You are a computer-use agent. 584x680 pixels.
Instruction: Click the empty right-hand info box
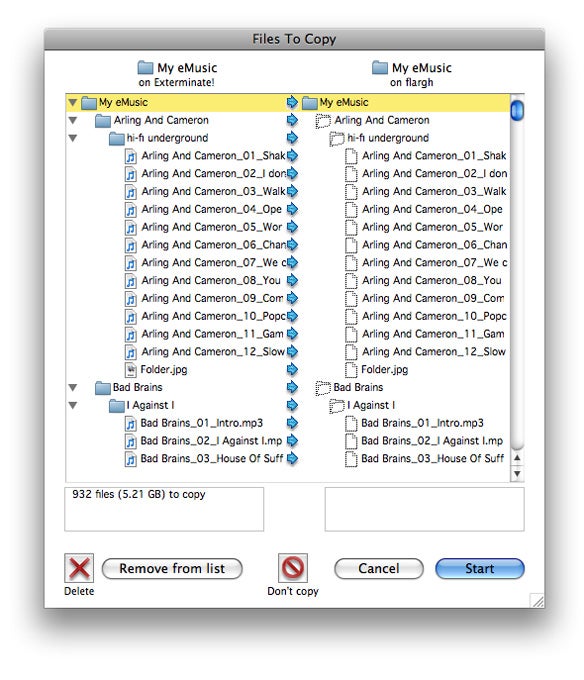click(424, 509)
